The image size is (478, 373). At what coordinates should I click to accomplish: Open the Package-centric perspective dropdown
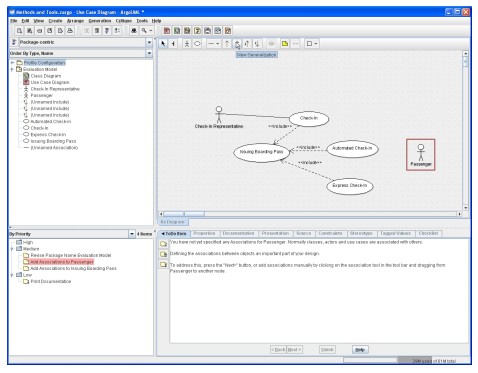(x=149, y=42)
